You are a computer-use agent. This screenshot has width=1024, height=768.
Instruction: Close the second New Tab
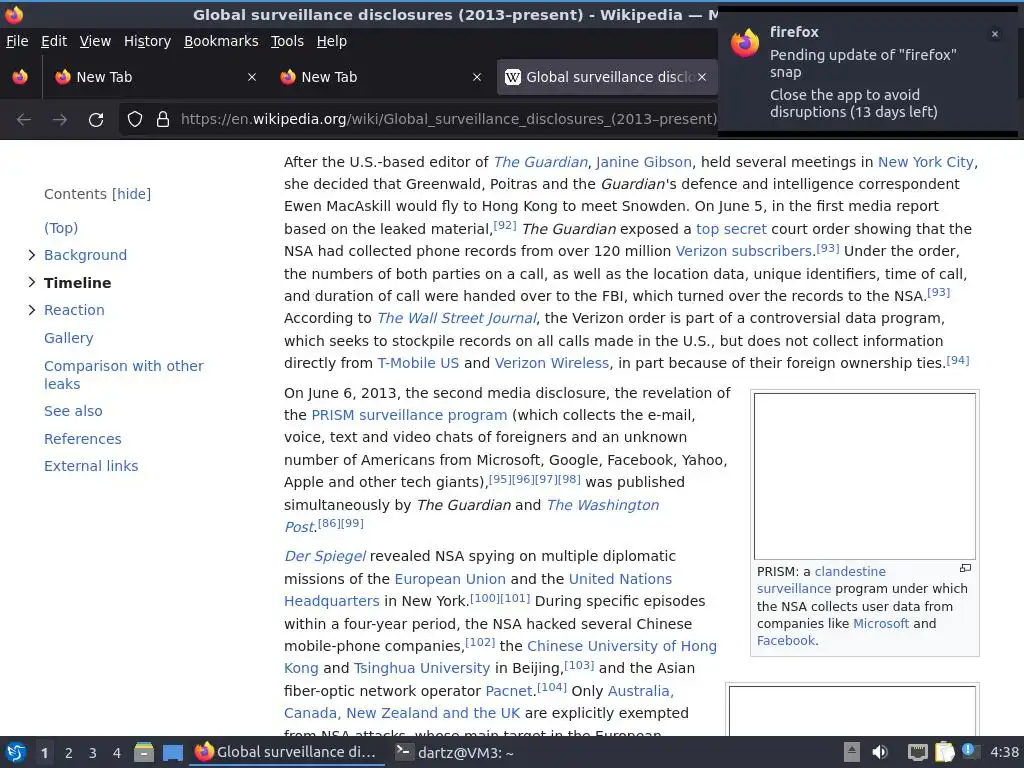point(477,77)
